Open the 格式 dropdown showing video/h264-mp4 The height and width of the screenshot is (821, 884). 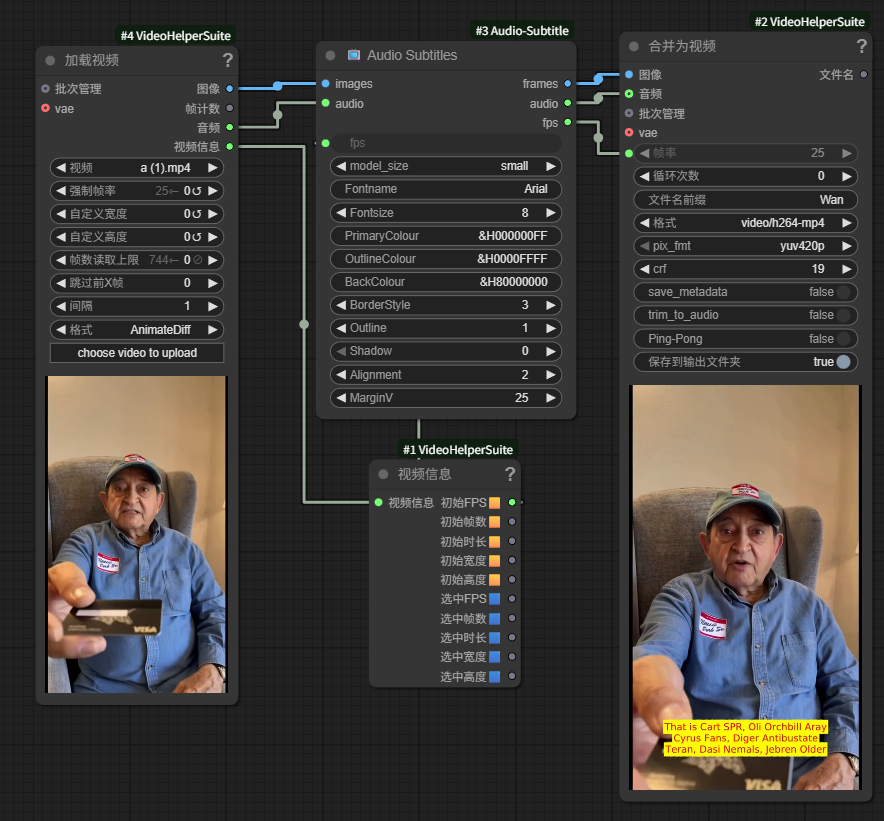click(746, 223)
